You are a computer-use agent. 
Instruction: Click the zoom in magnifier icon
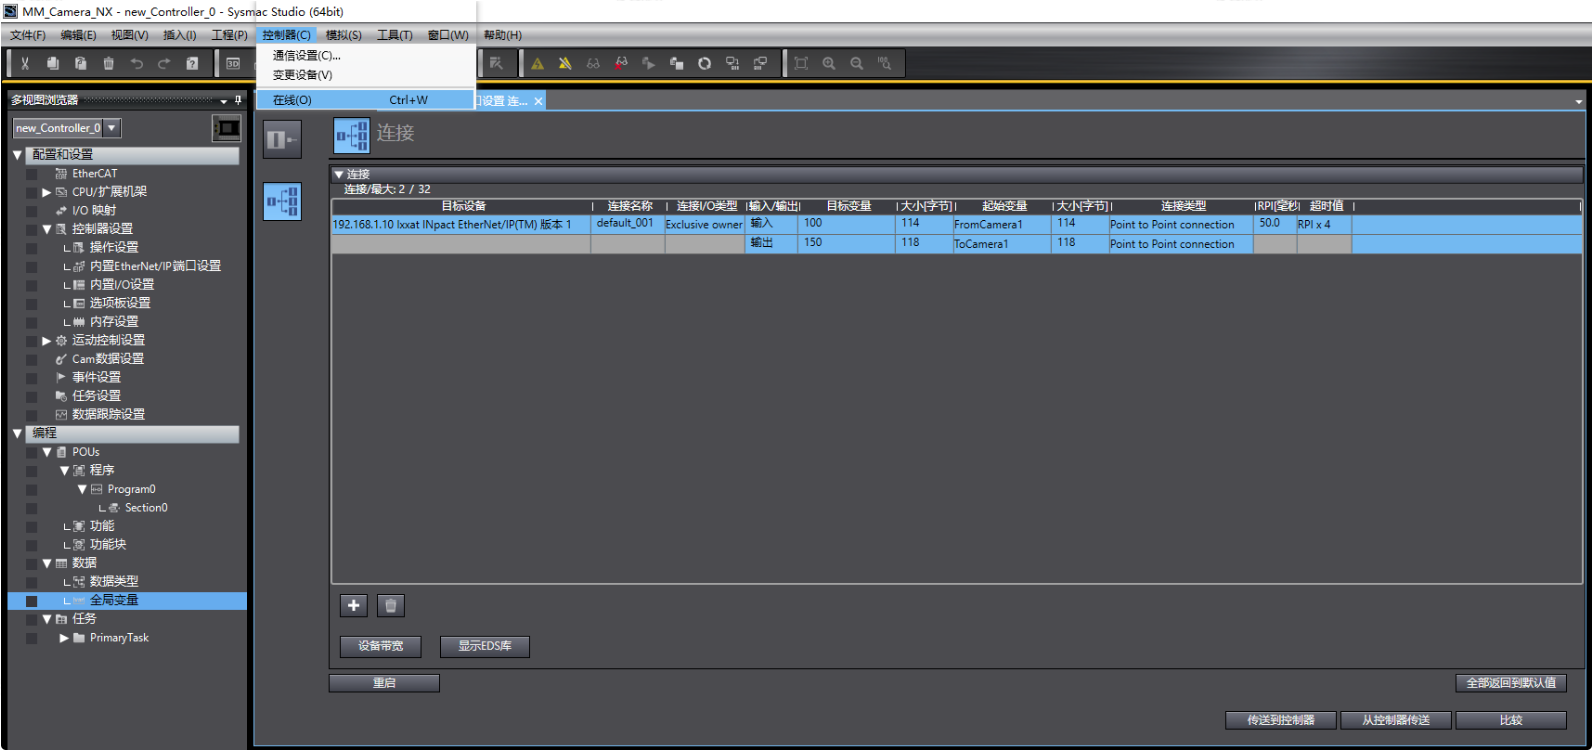click(x=829, y=64)
